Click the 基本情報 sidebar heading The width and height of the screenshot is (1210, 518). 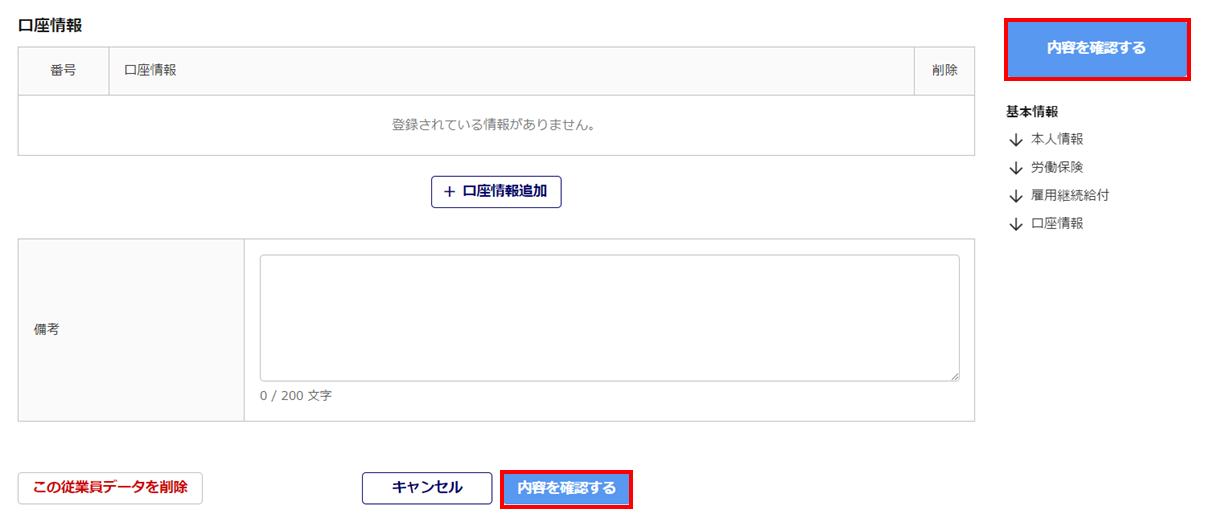point(1032,112)
